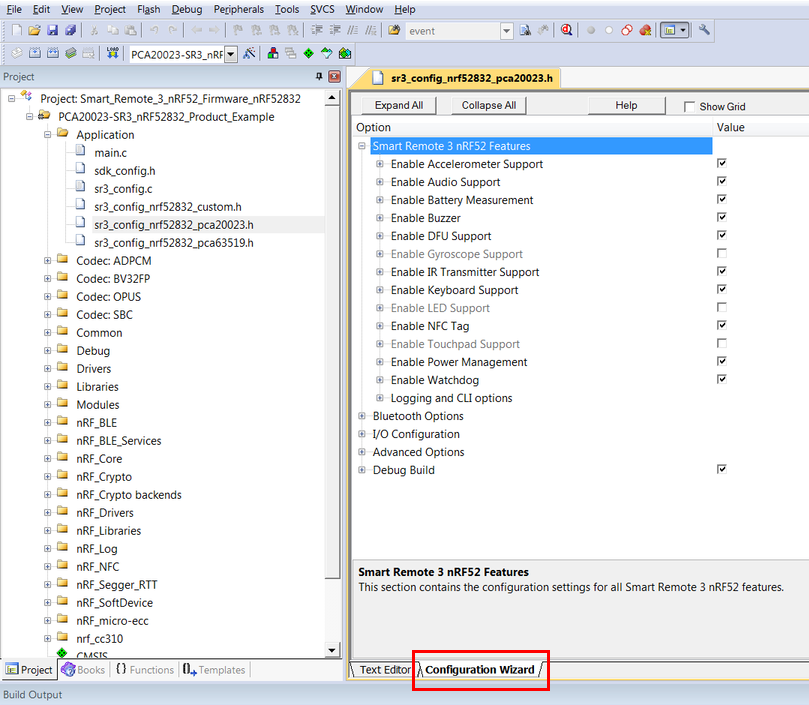This screenshot has width=809, height=705.
Task: Open the Select Software Packs icon
Action: (x=327, y=53)
